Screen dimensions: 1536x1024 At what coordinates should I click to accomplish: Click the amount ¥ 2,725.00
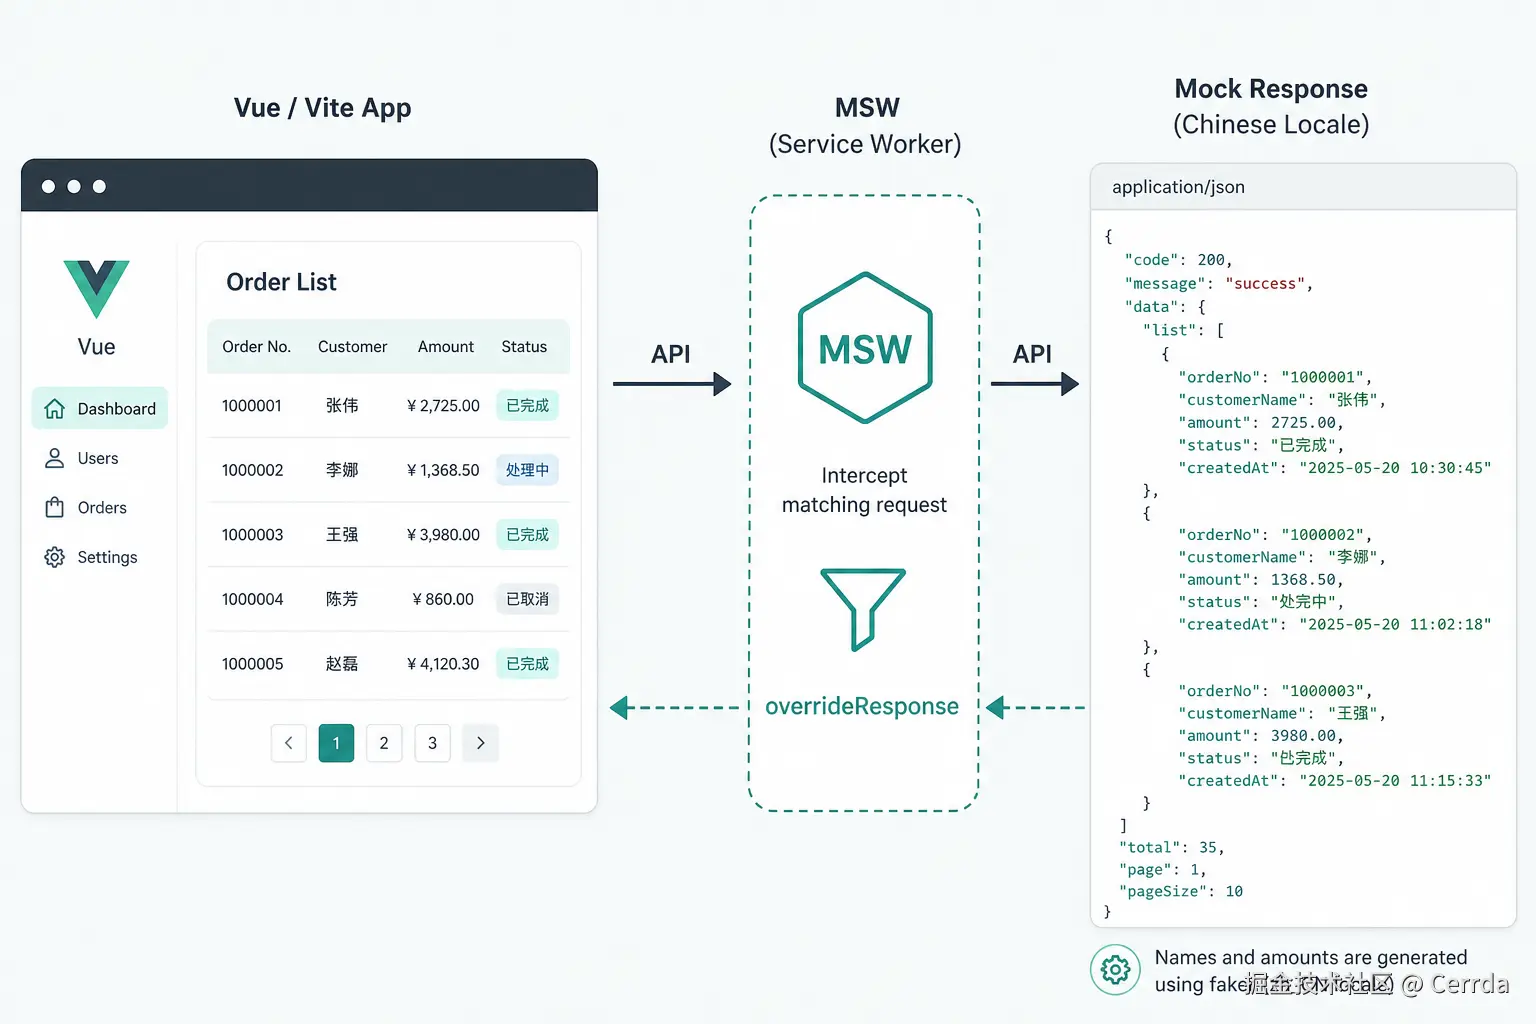coord(443,406)
